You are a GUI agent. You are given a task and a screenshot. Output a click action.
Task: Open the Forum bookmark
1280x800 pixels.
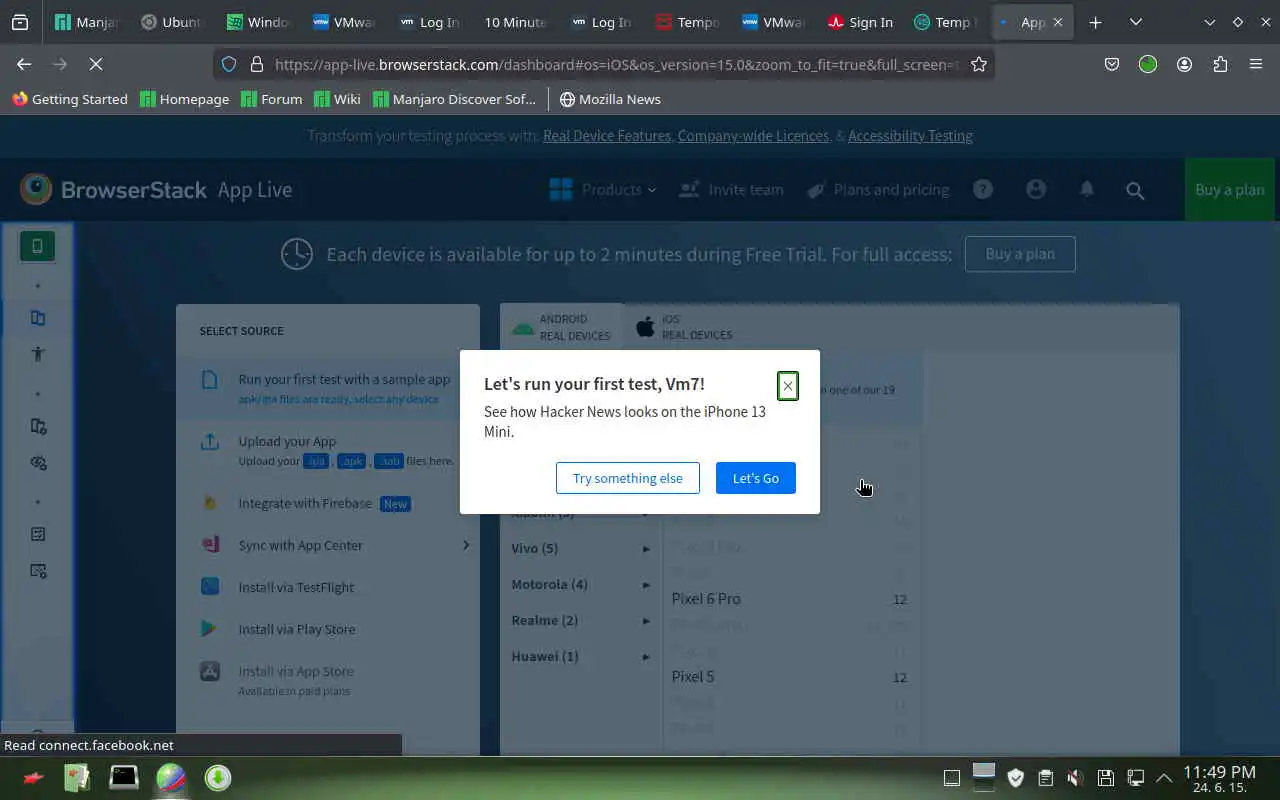coord(272,99)
